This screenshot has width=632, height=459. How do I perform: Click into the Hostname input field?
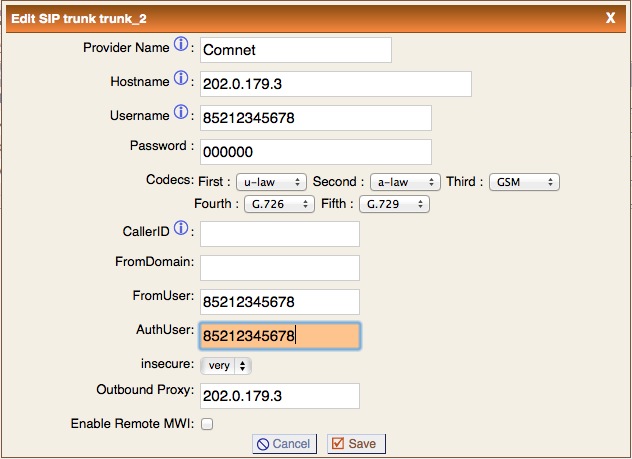click(x=335, y=84)
